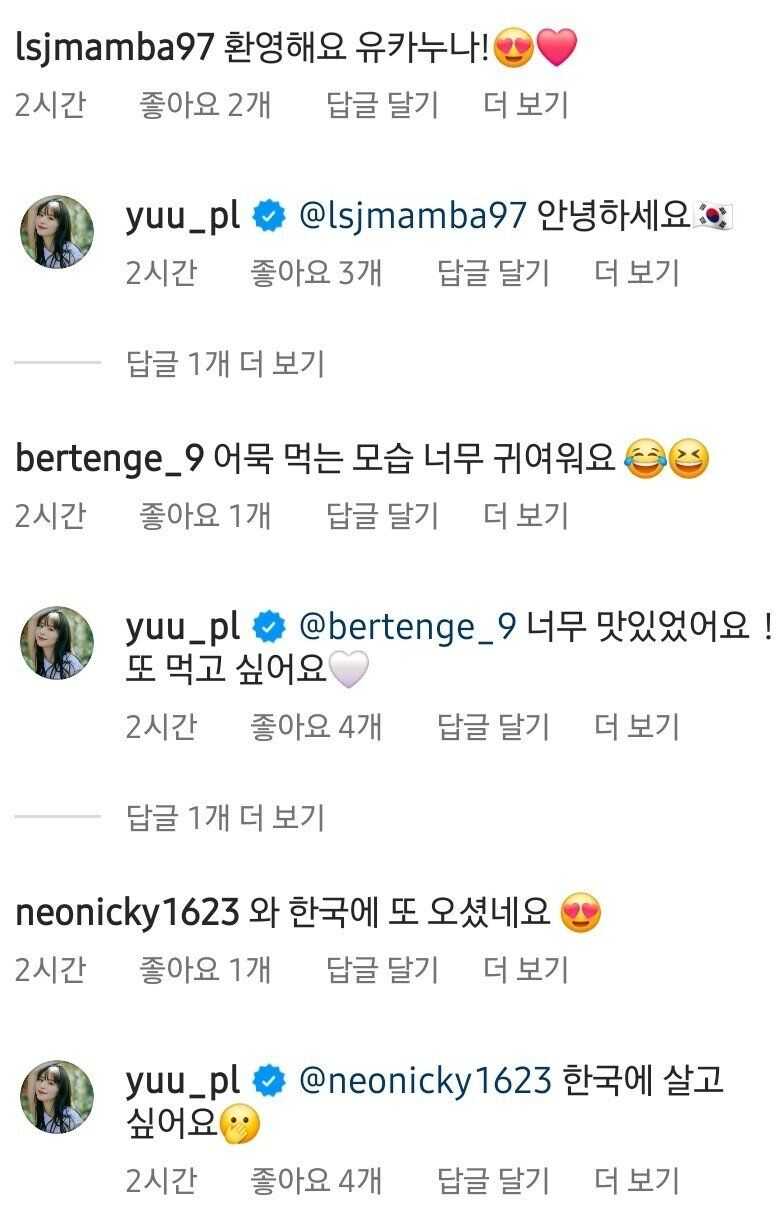Reply to yuu_pl's 한국에 살고 싶어요 comment
Image resolution: width=783 pixels, height=1212 pixels.
click(494, 1181)
